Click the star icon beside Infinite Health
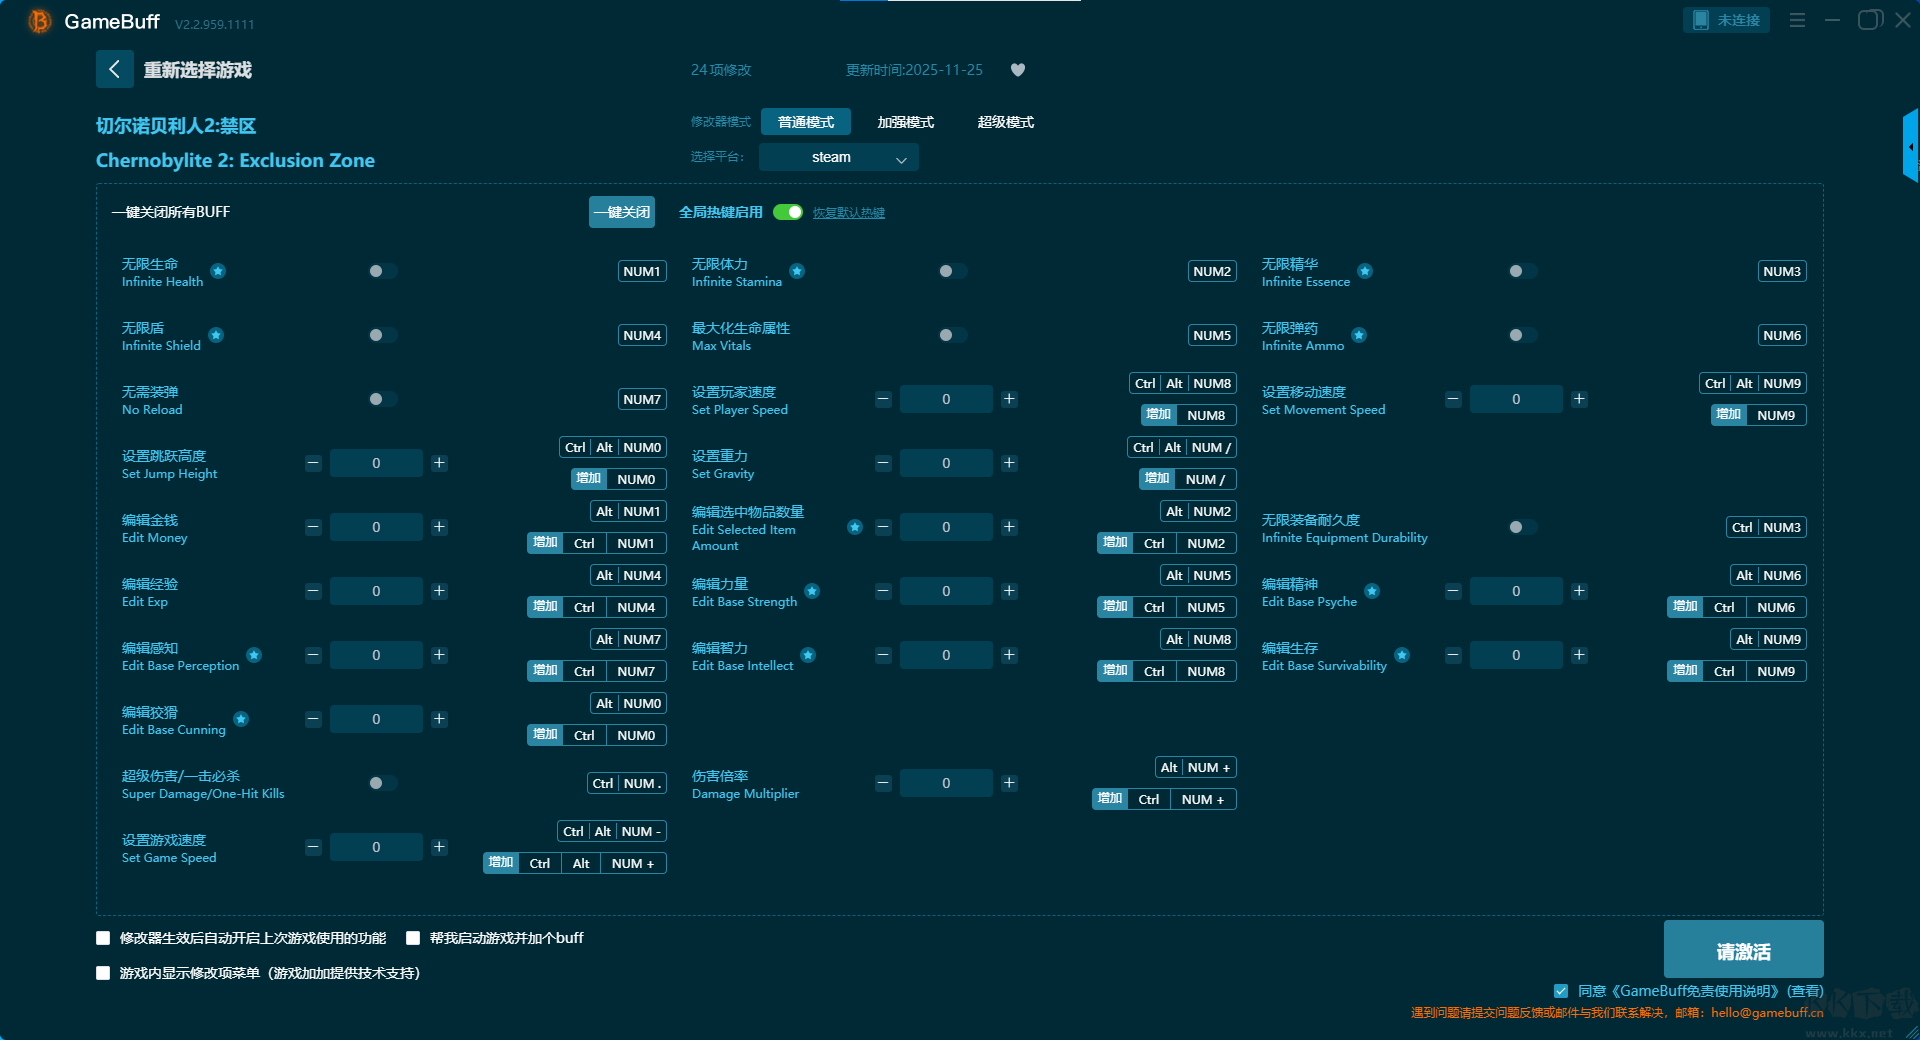Image resolution: width=1920 pixels, height=1040 pixels. coord(218,271)
